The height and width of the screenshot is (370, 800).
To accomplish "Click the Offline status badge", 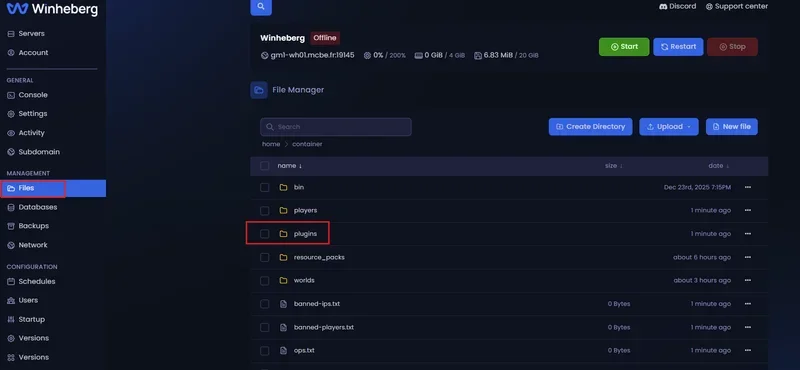I will pyautogui.click(x=325, y=38).
